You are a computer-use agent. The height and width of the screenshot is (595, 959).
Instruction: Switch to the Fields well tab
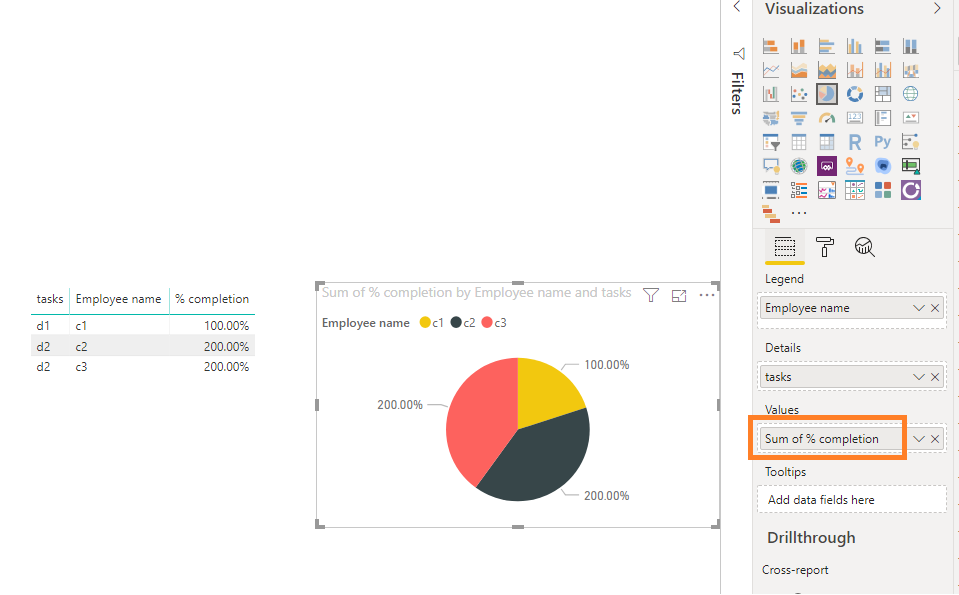pyautogui.click(x=785, y=247)
